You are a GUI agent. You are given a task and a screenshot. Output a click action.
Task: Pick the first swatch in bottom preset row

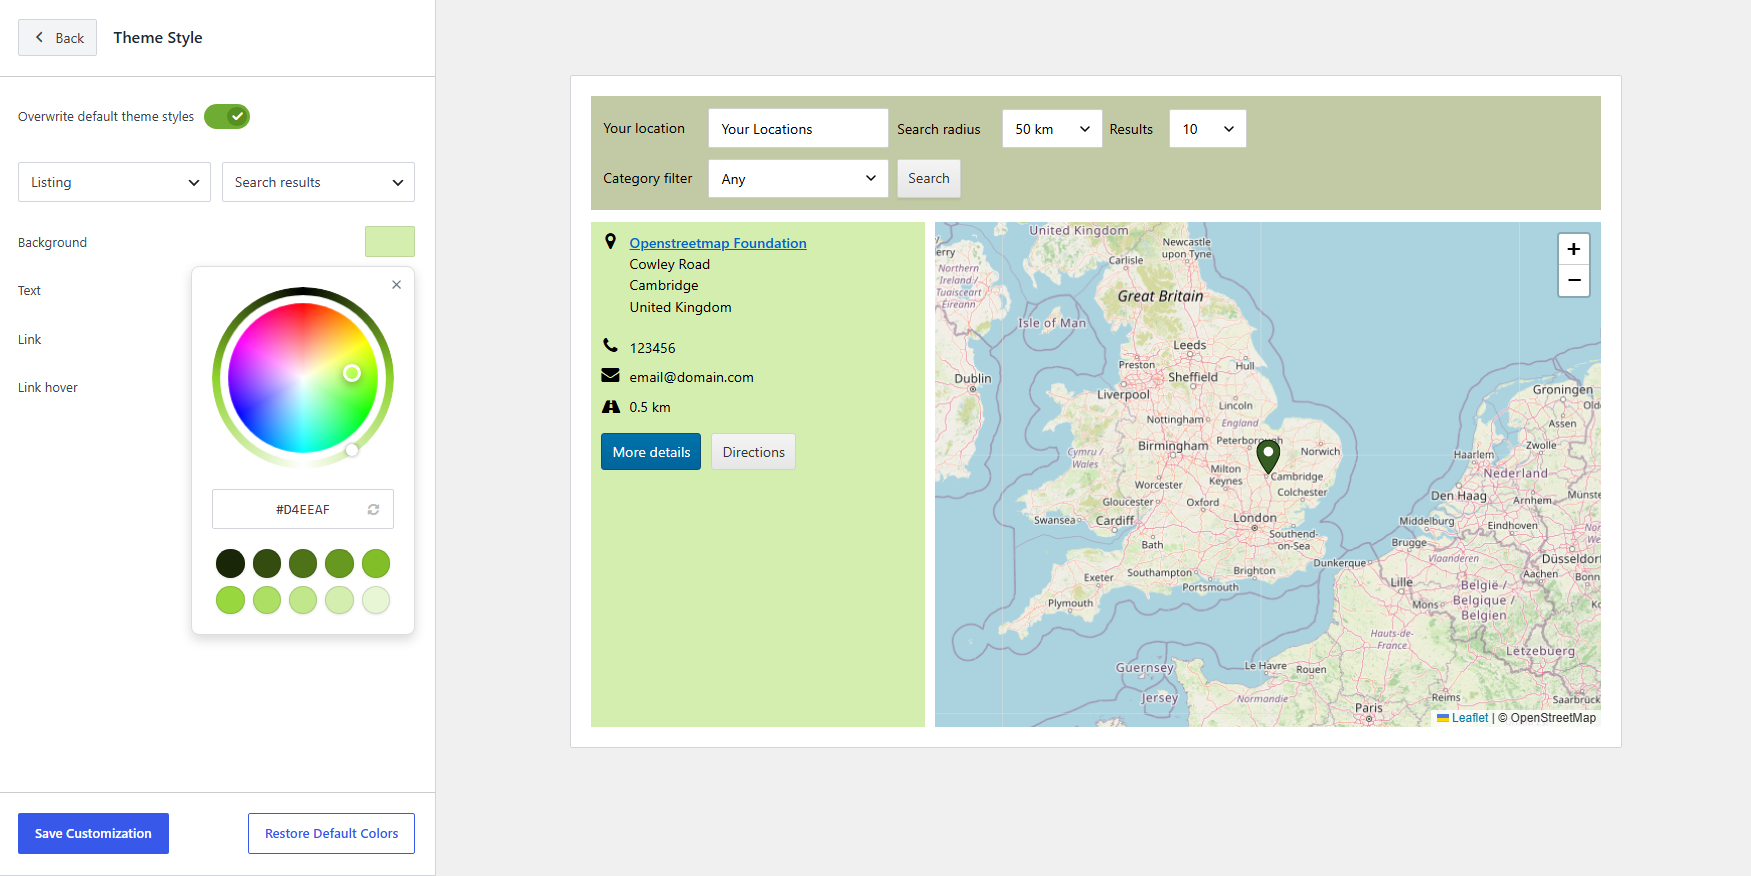pos(230,600)
